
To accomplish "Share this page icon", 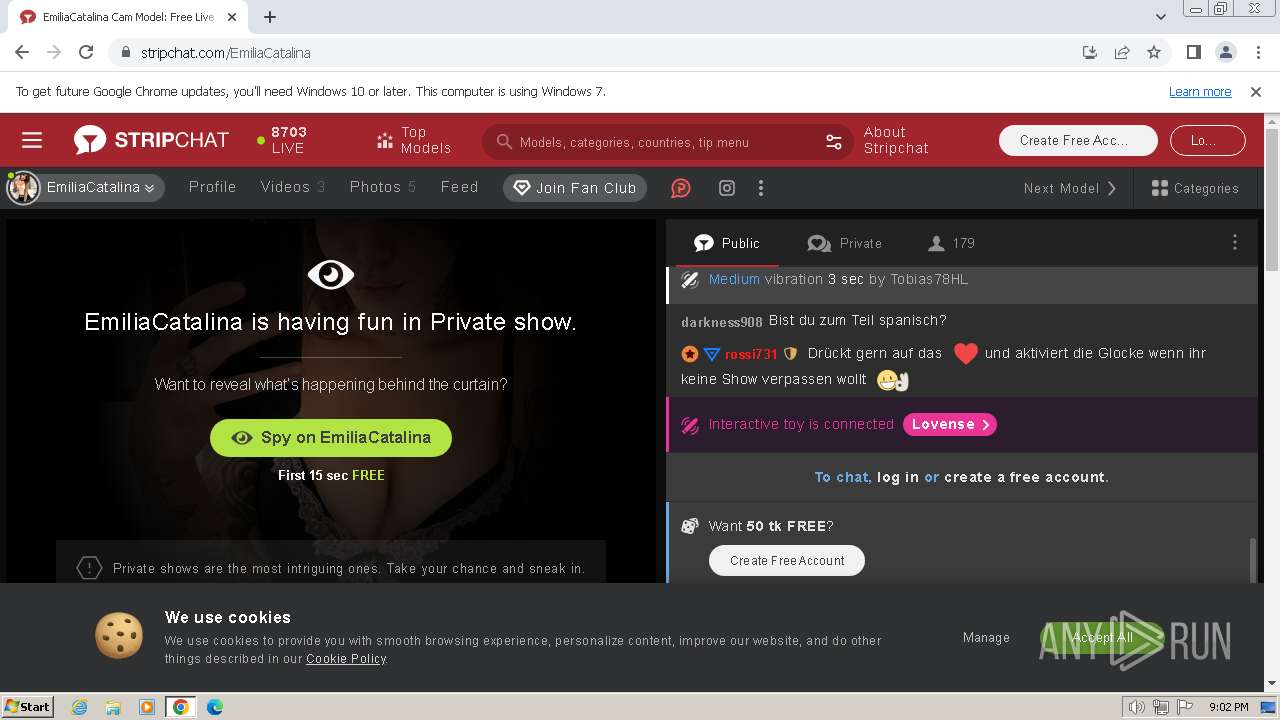I will coord(1122,52).
